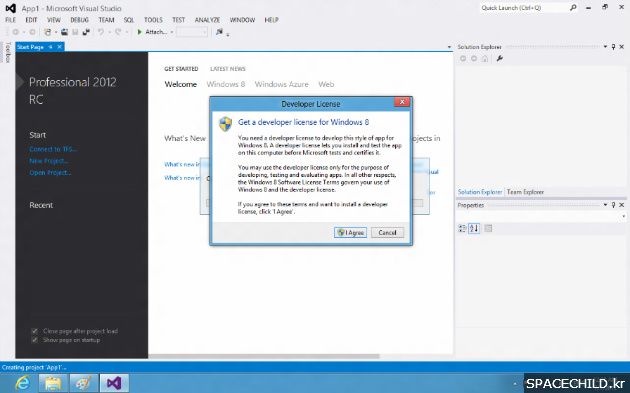Pin the Start Page tab
The image size is (630, 393).
click(x=51, y=47)
